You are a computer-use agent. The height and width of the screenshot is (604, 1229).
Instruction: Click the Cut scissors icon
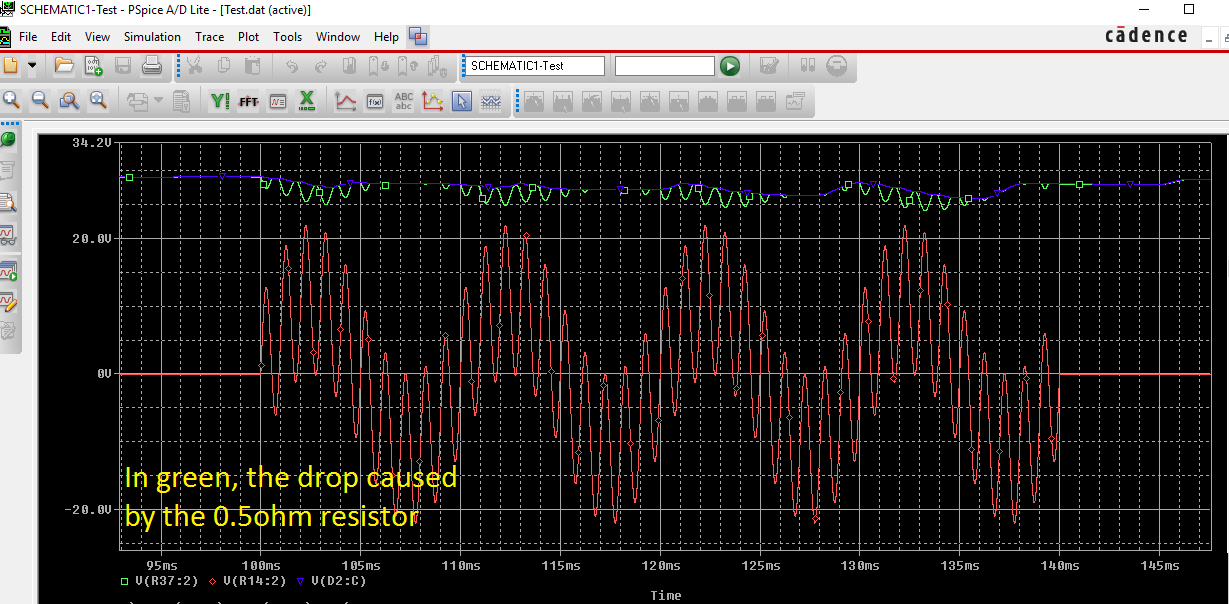pos(195,66)
